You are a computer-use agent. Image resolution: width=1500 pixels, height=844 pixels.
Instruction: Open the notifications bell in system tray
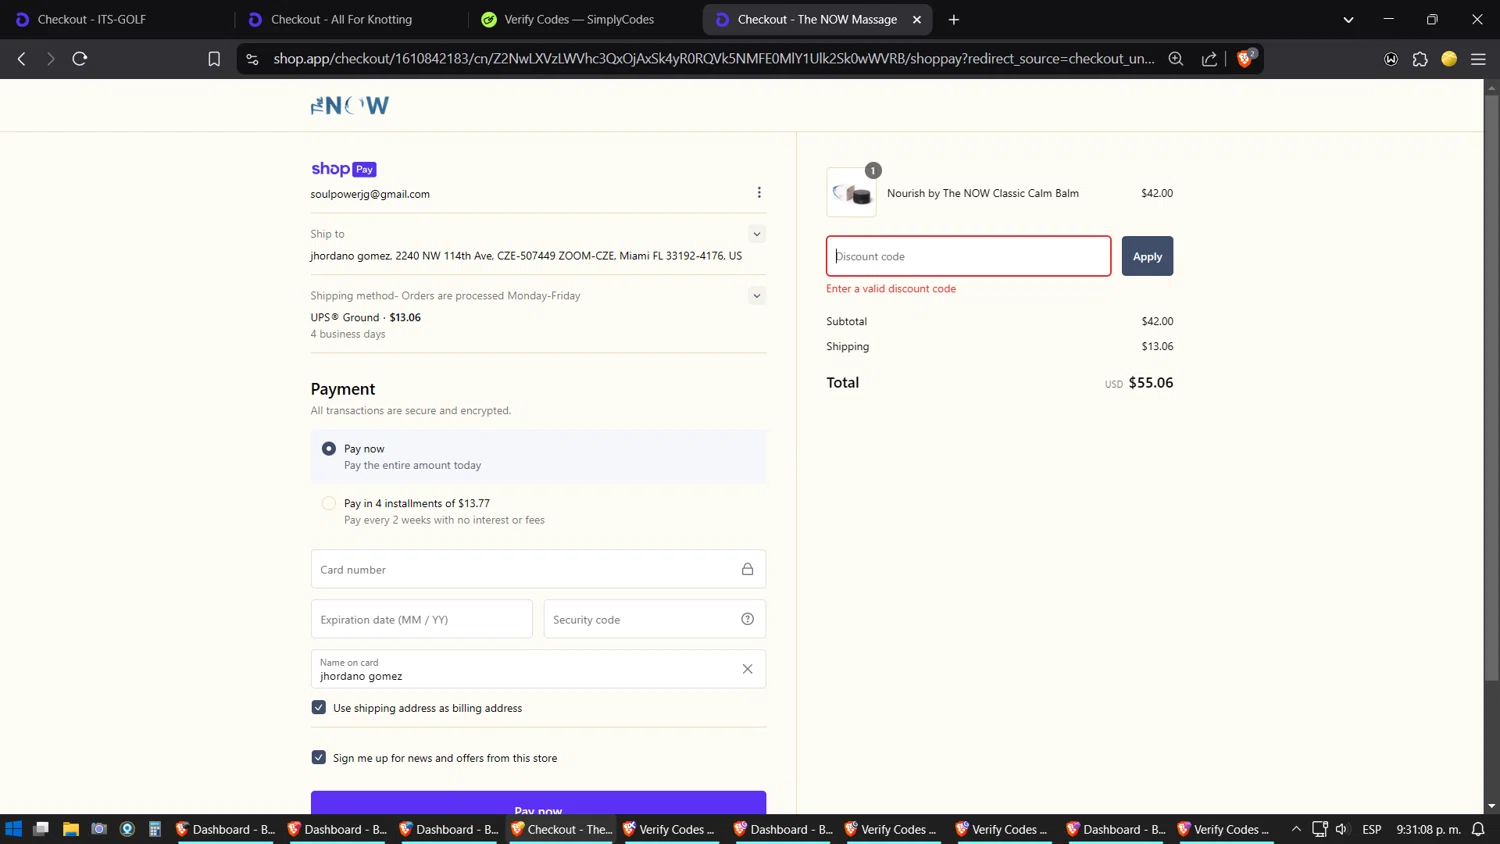pyautogui.click(x=1478, y=829)
